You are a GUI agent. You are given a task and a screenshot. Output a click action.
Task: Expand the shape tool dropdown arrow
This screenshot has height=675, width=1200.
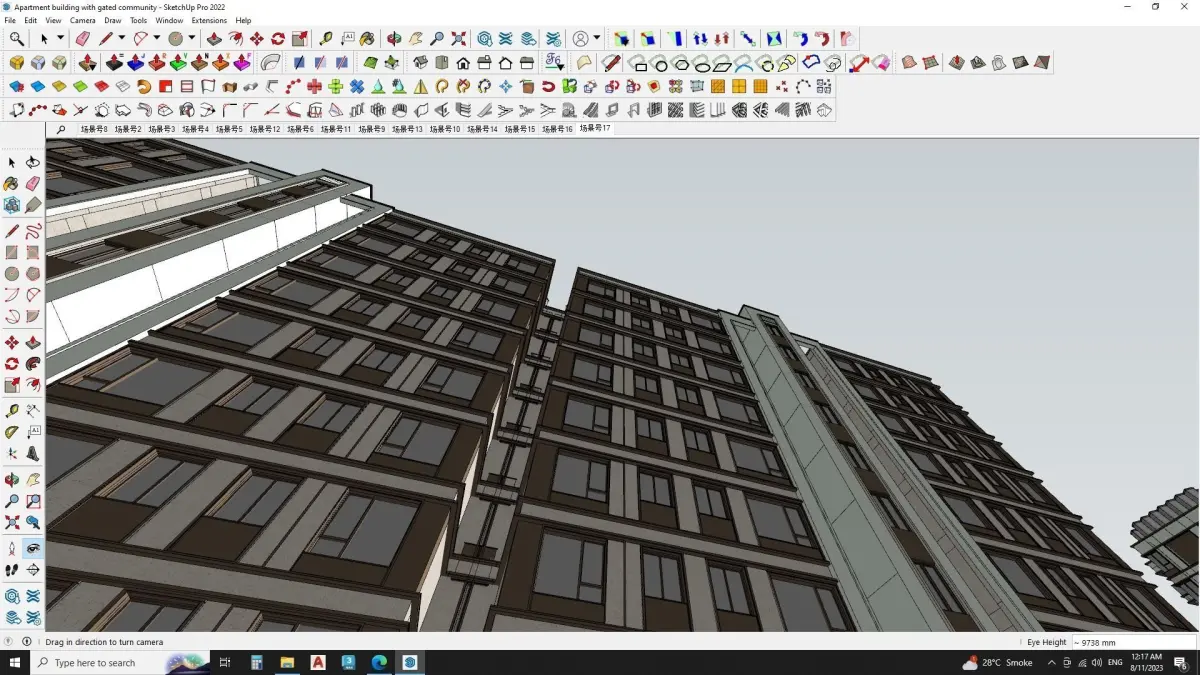(192, 38)
